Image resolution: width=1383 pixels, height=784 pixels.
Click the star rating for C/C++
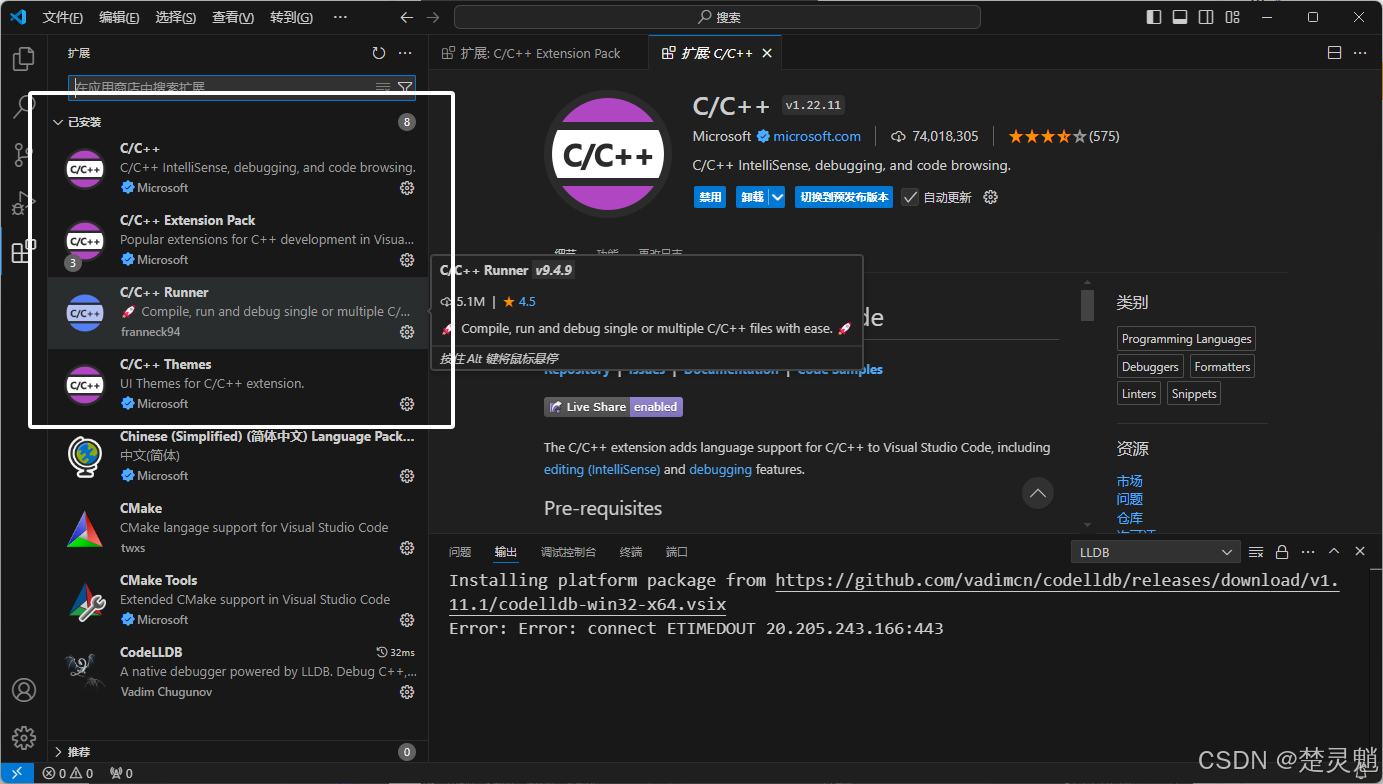(1064, 136)
